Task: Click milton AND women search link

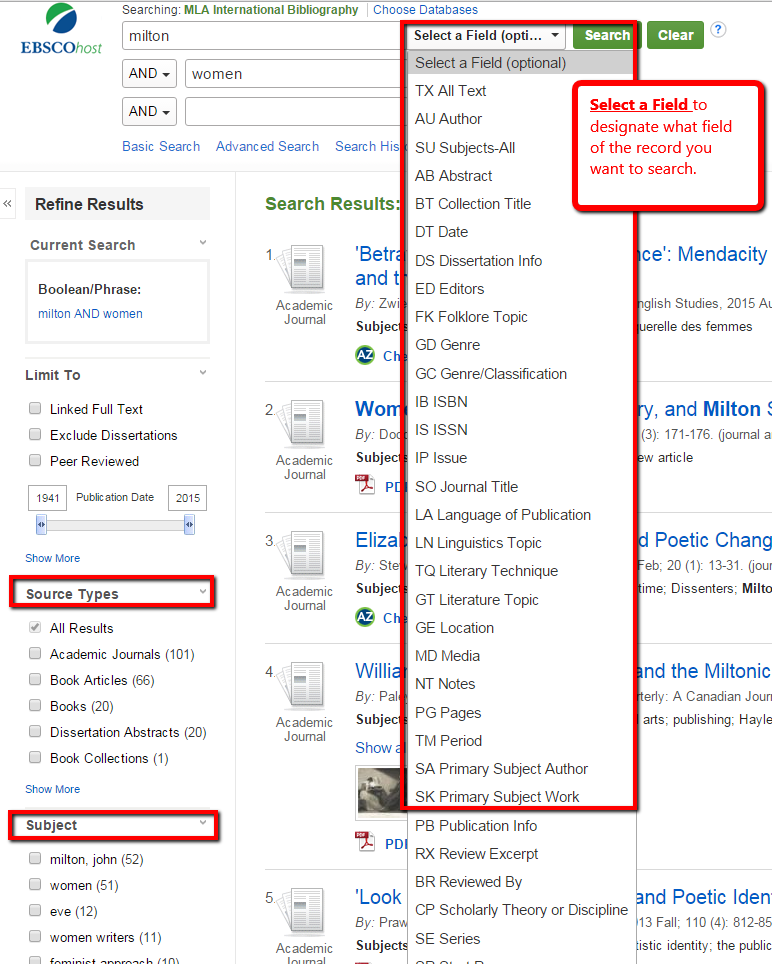Action: coord(90,314)
